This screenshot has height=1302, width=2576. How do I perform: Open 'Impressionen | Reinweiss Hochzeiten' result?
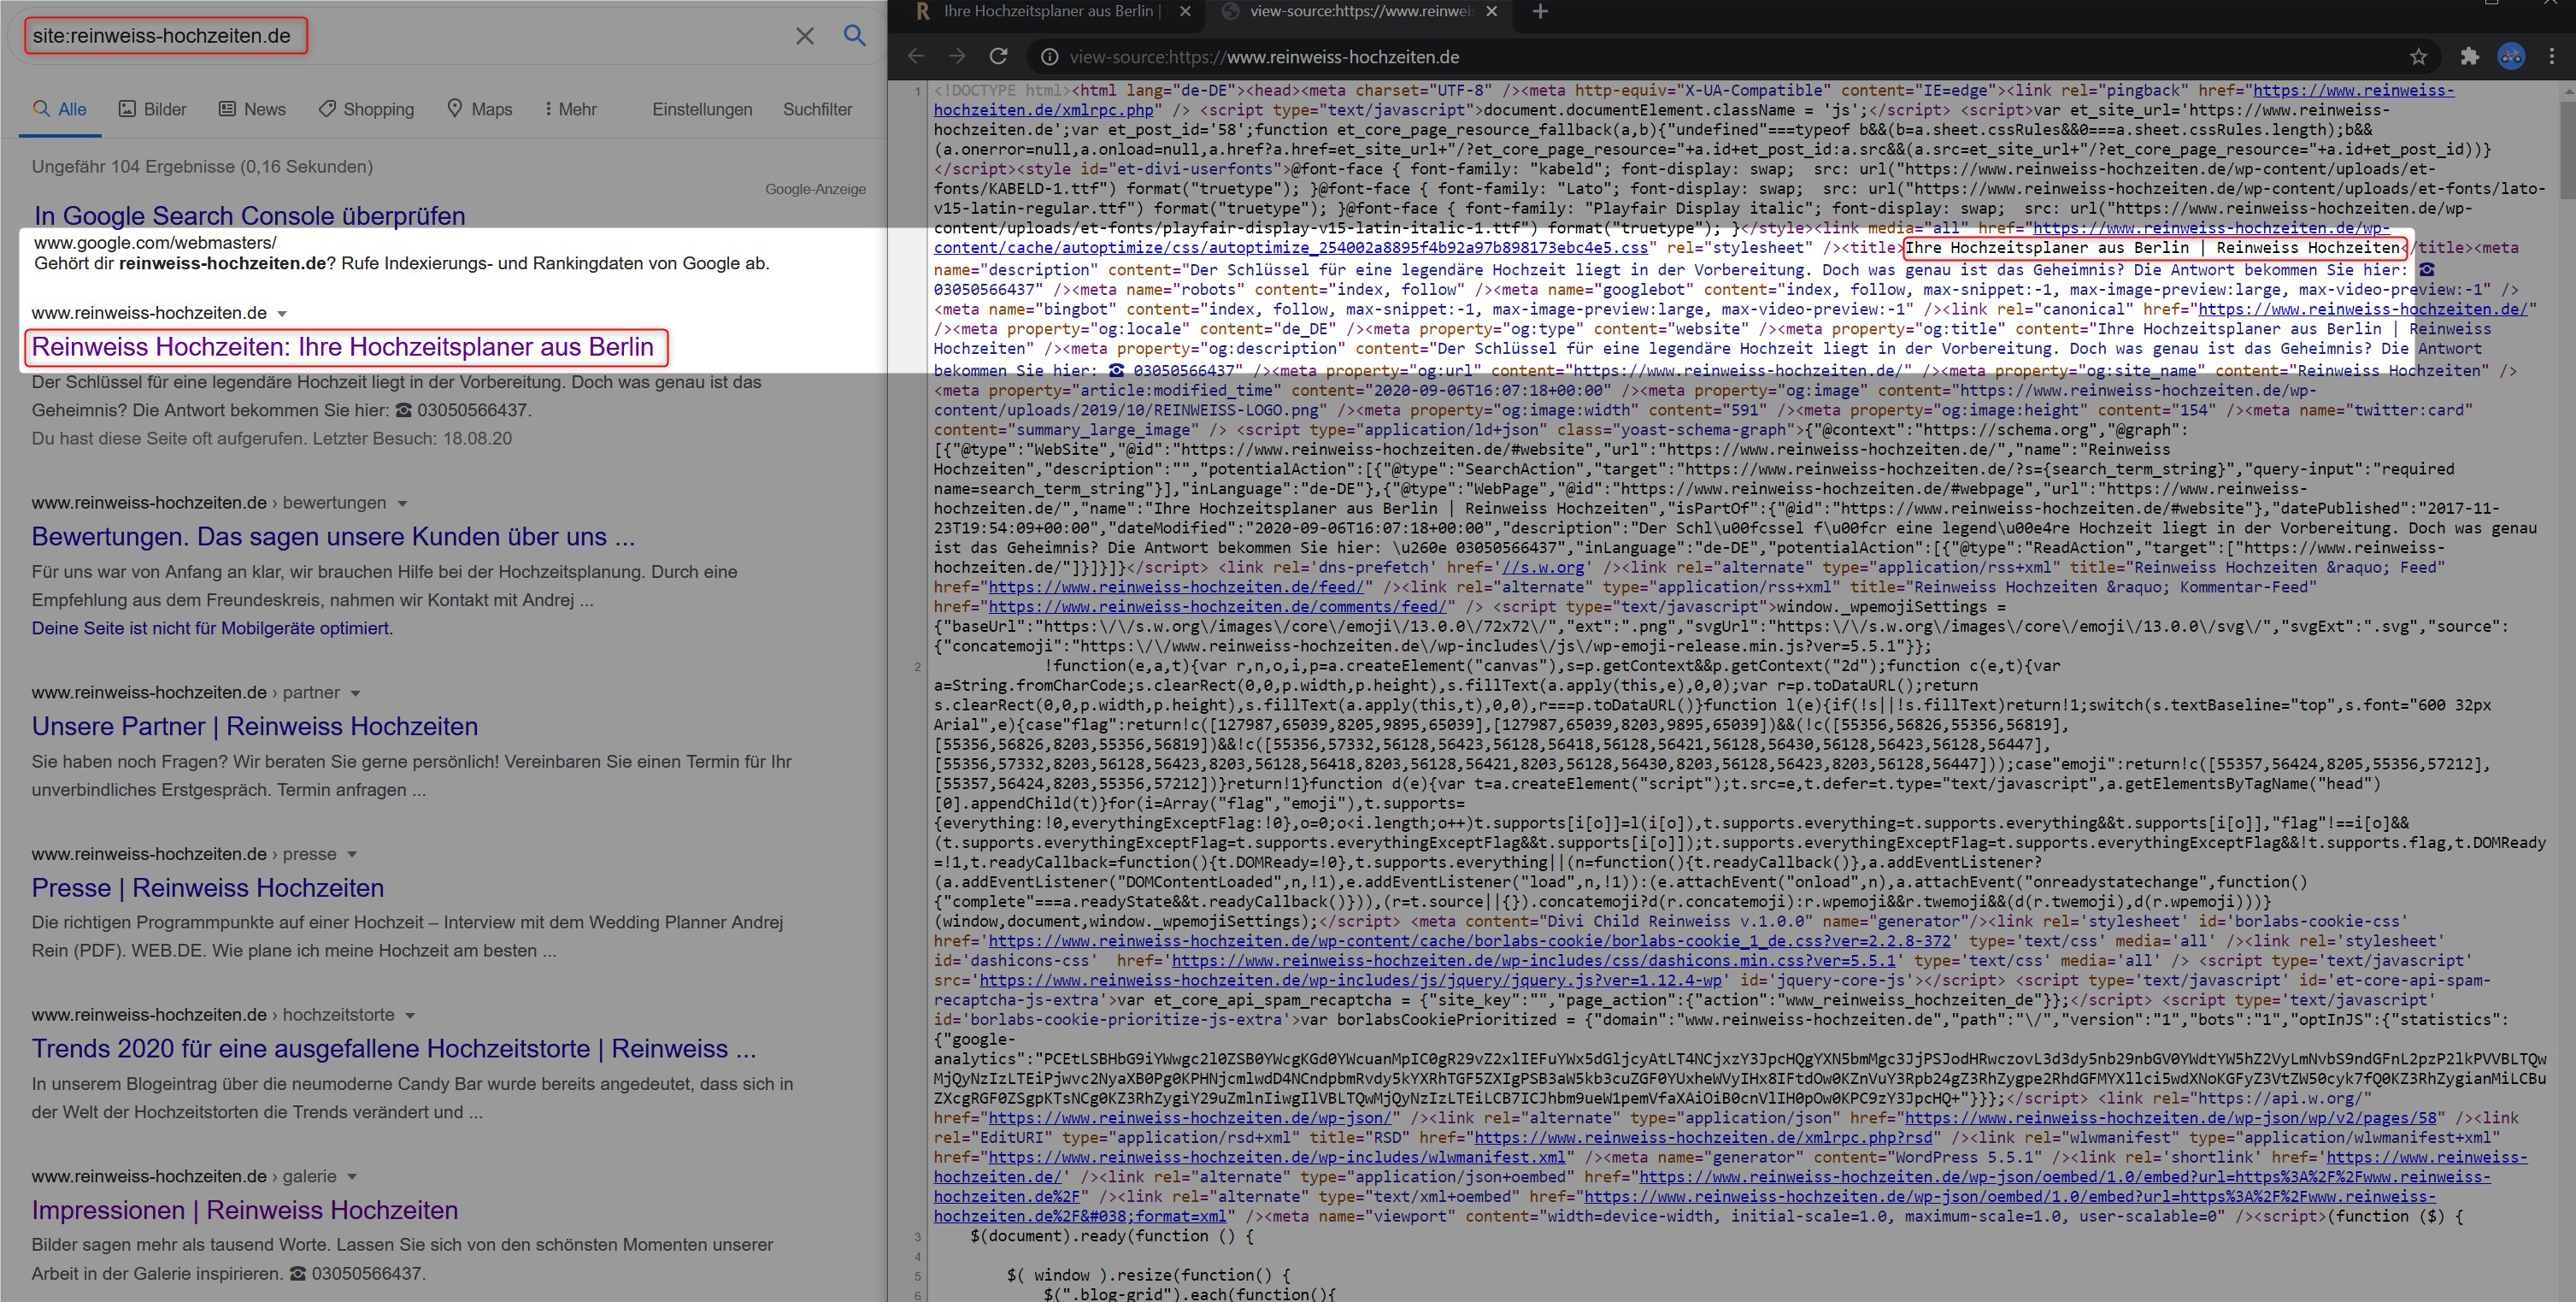point(245,1210)
